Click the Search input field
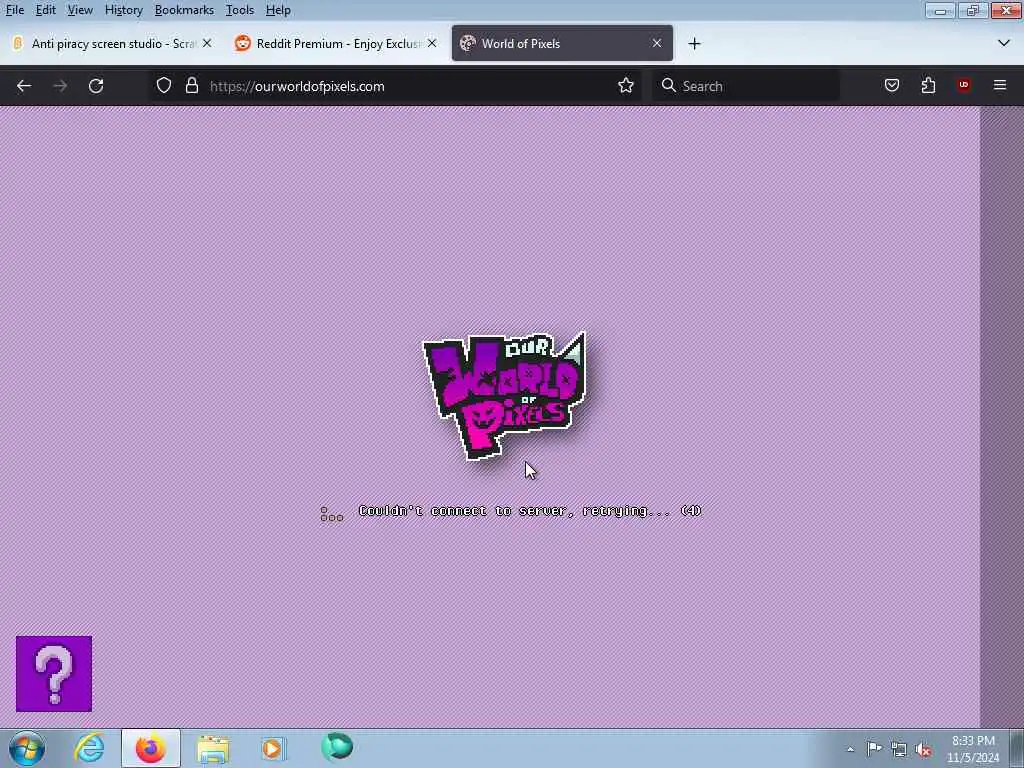Viewport: 1024px width, 768px height. click(x=746, y=86)
